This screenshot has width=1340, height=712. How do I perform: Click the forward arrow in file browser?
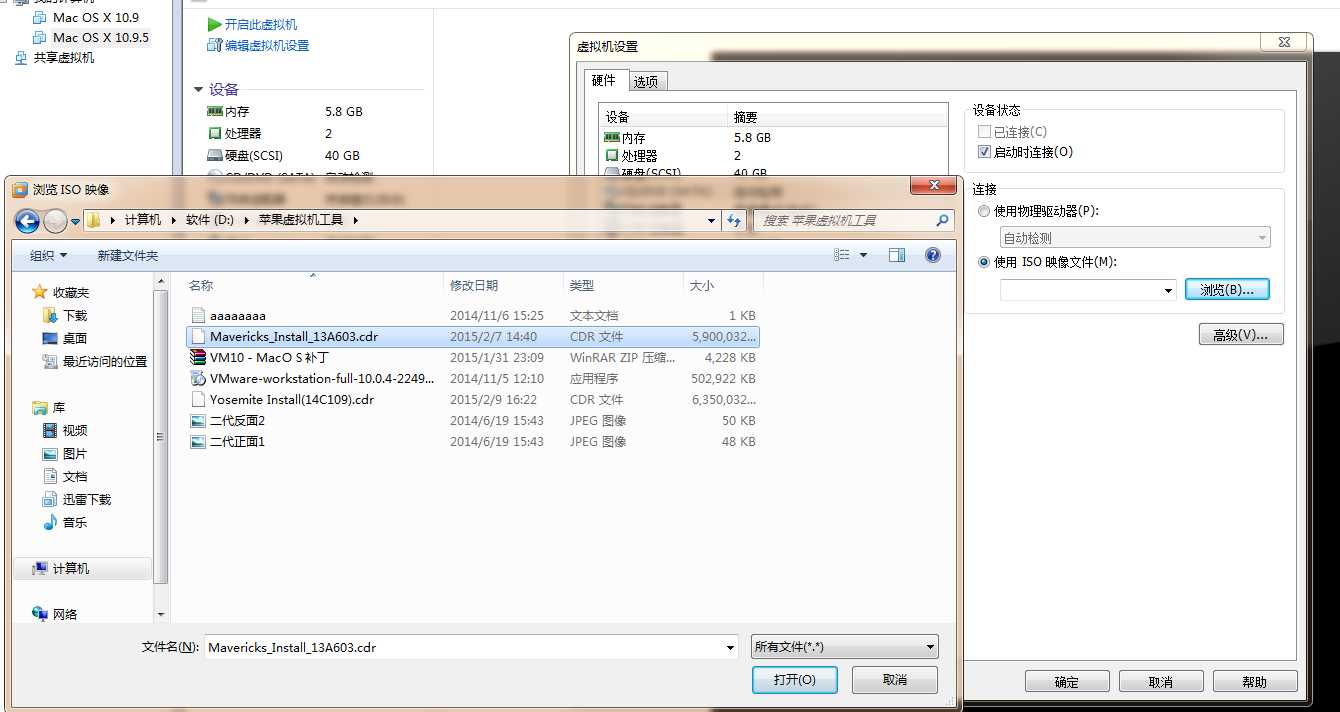point(55,221)
